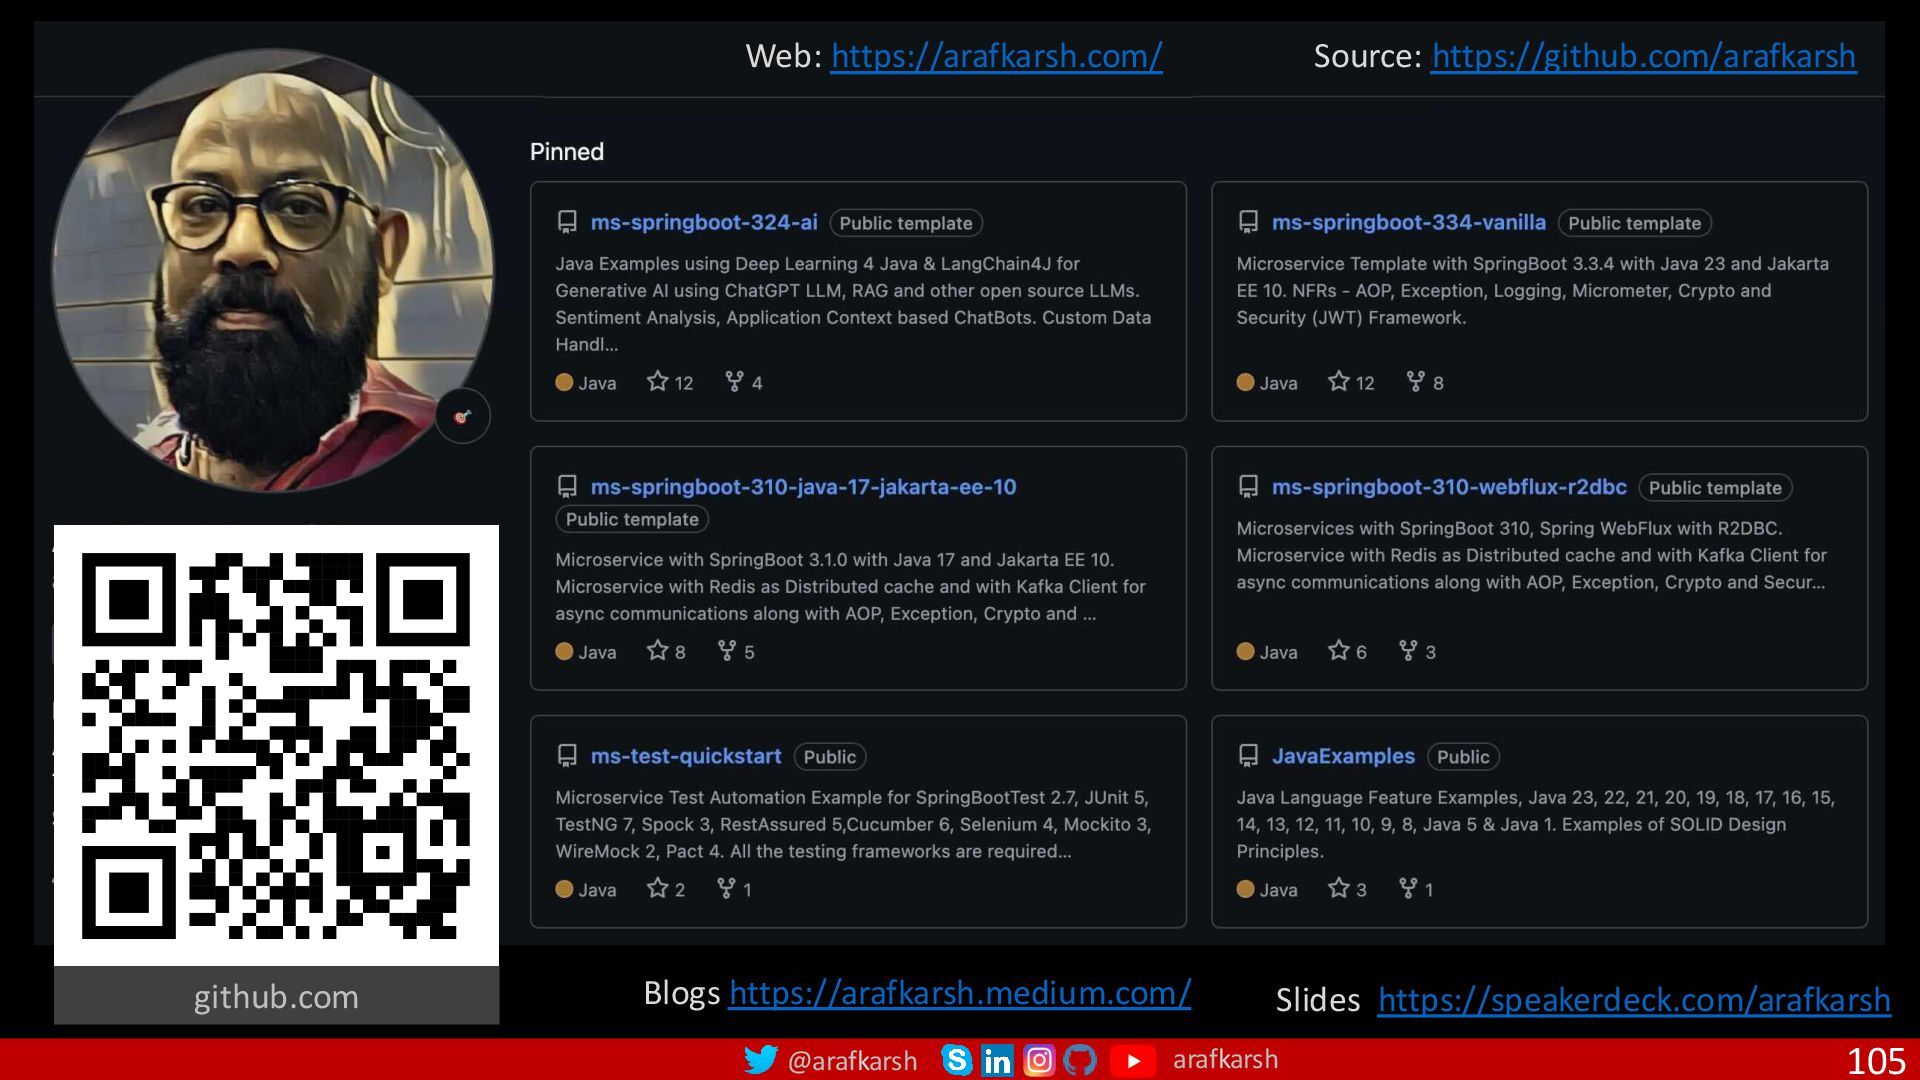This screenshot has height=1080, width=1920.
Task: Click repo icon beside ms-springboot-324-ai
Action: click(x=567, y=222)
